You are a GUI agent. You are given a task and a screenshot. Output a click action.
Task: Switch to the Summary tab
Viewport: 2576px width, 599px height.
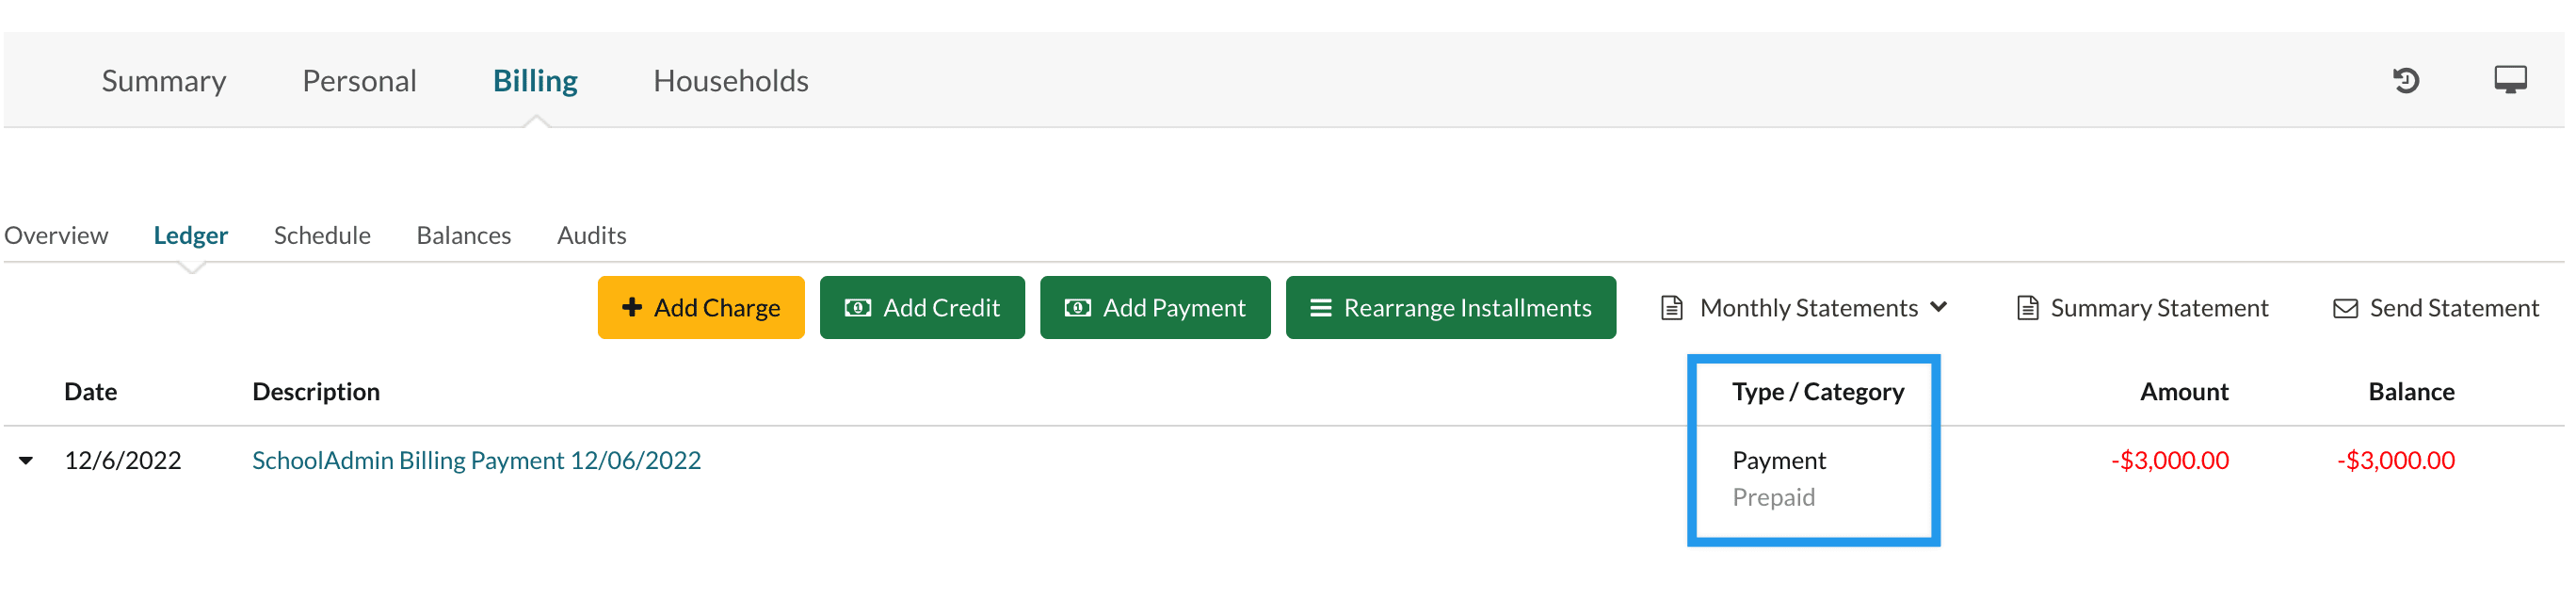tap(164, 81)
